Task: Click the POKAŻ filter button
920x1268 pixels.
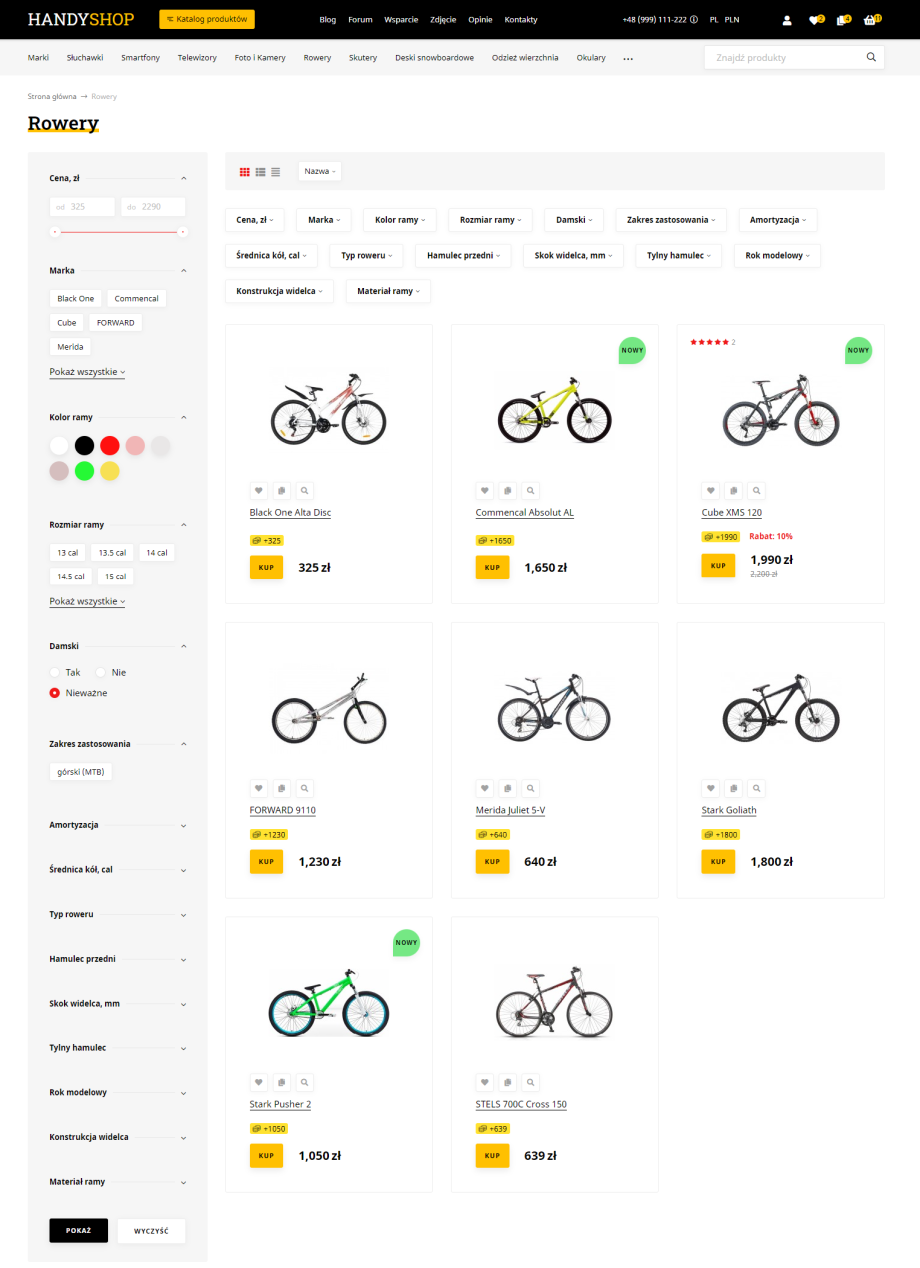Action: tap(78, 1230)
